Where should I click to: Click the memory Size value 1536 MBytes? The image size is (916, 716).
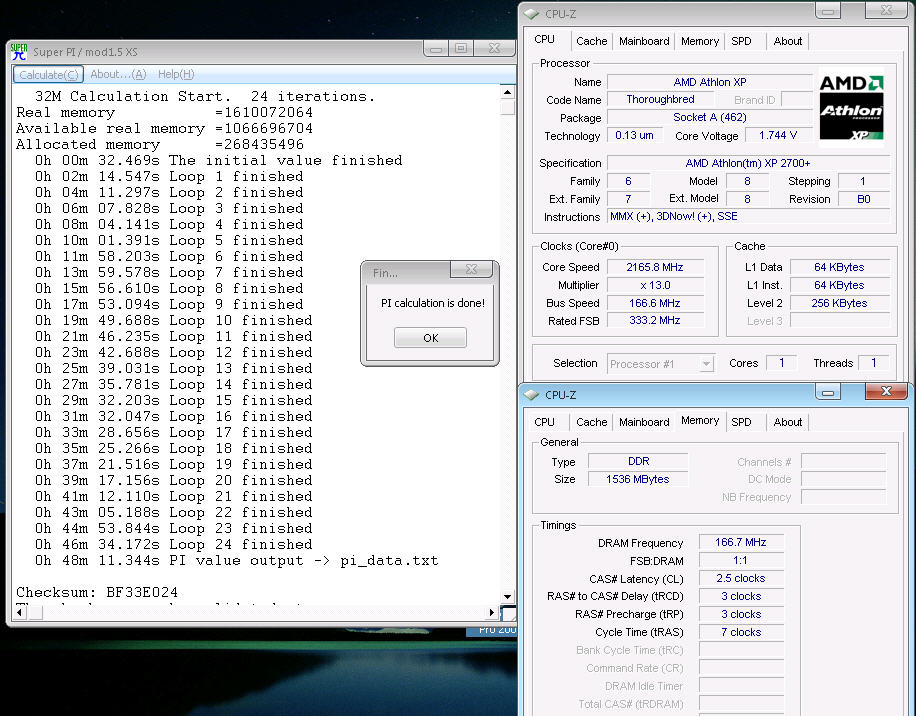click(x=639, y=479)
